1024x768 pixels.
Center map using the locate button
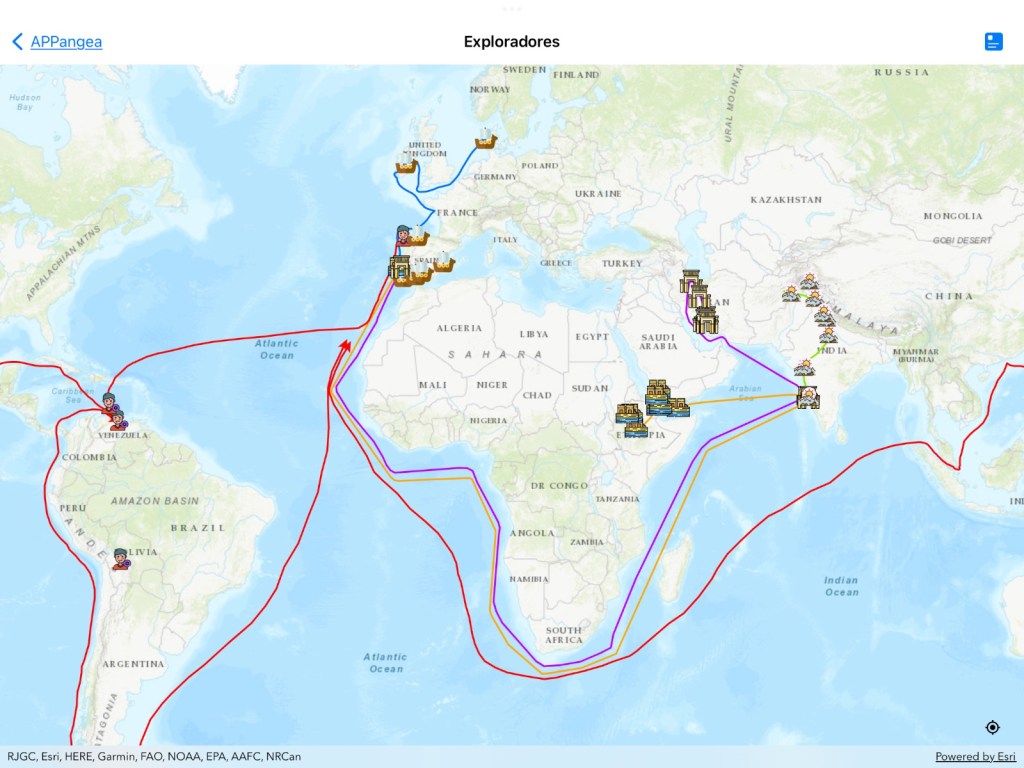click(x=993, y=727)
